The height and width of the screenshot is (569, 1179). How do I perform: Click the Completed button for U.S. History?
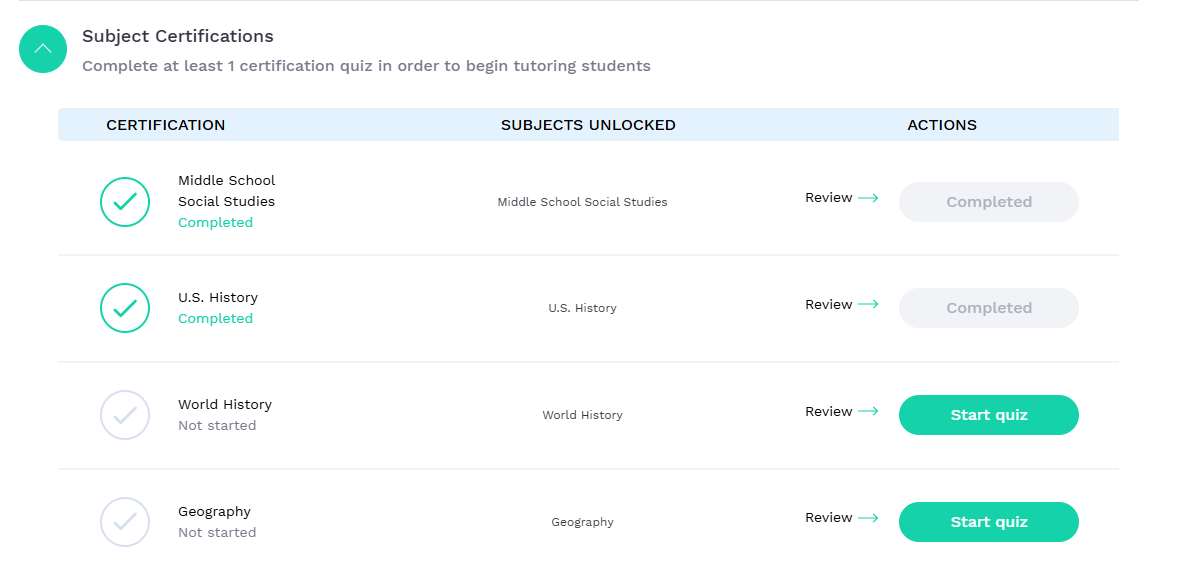[x=988, y=308]
